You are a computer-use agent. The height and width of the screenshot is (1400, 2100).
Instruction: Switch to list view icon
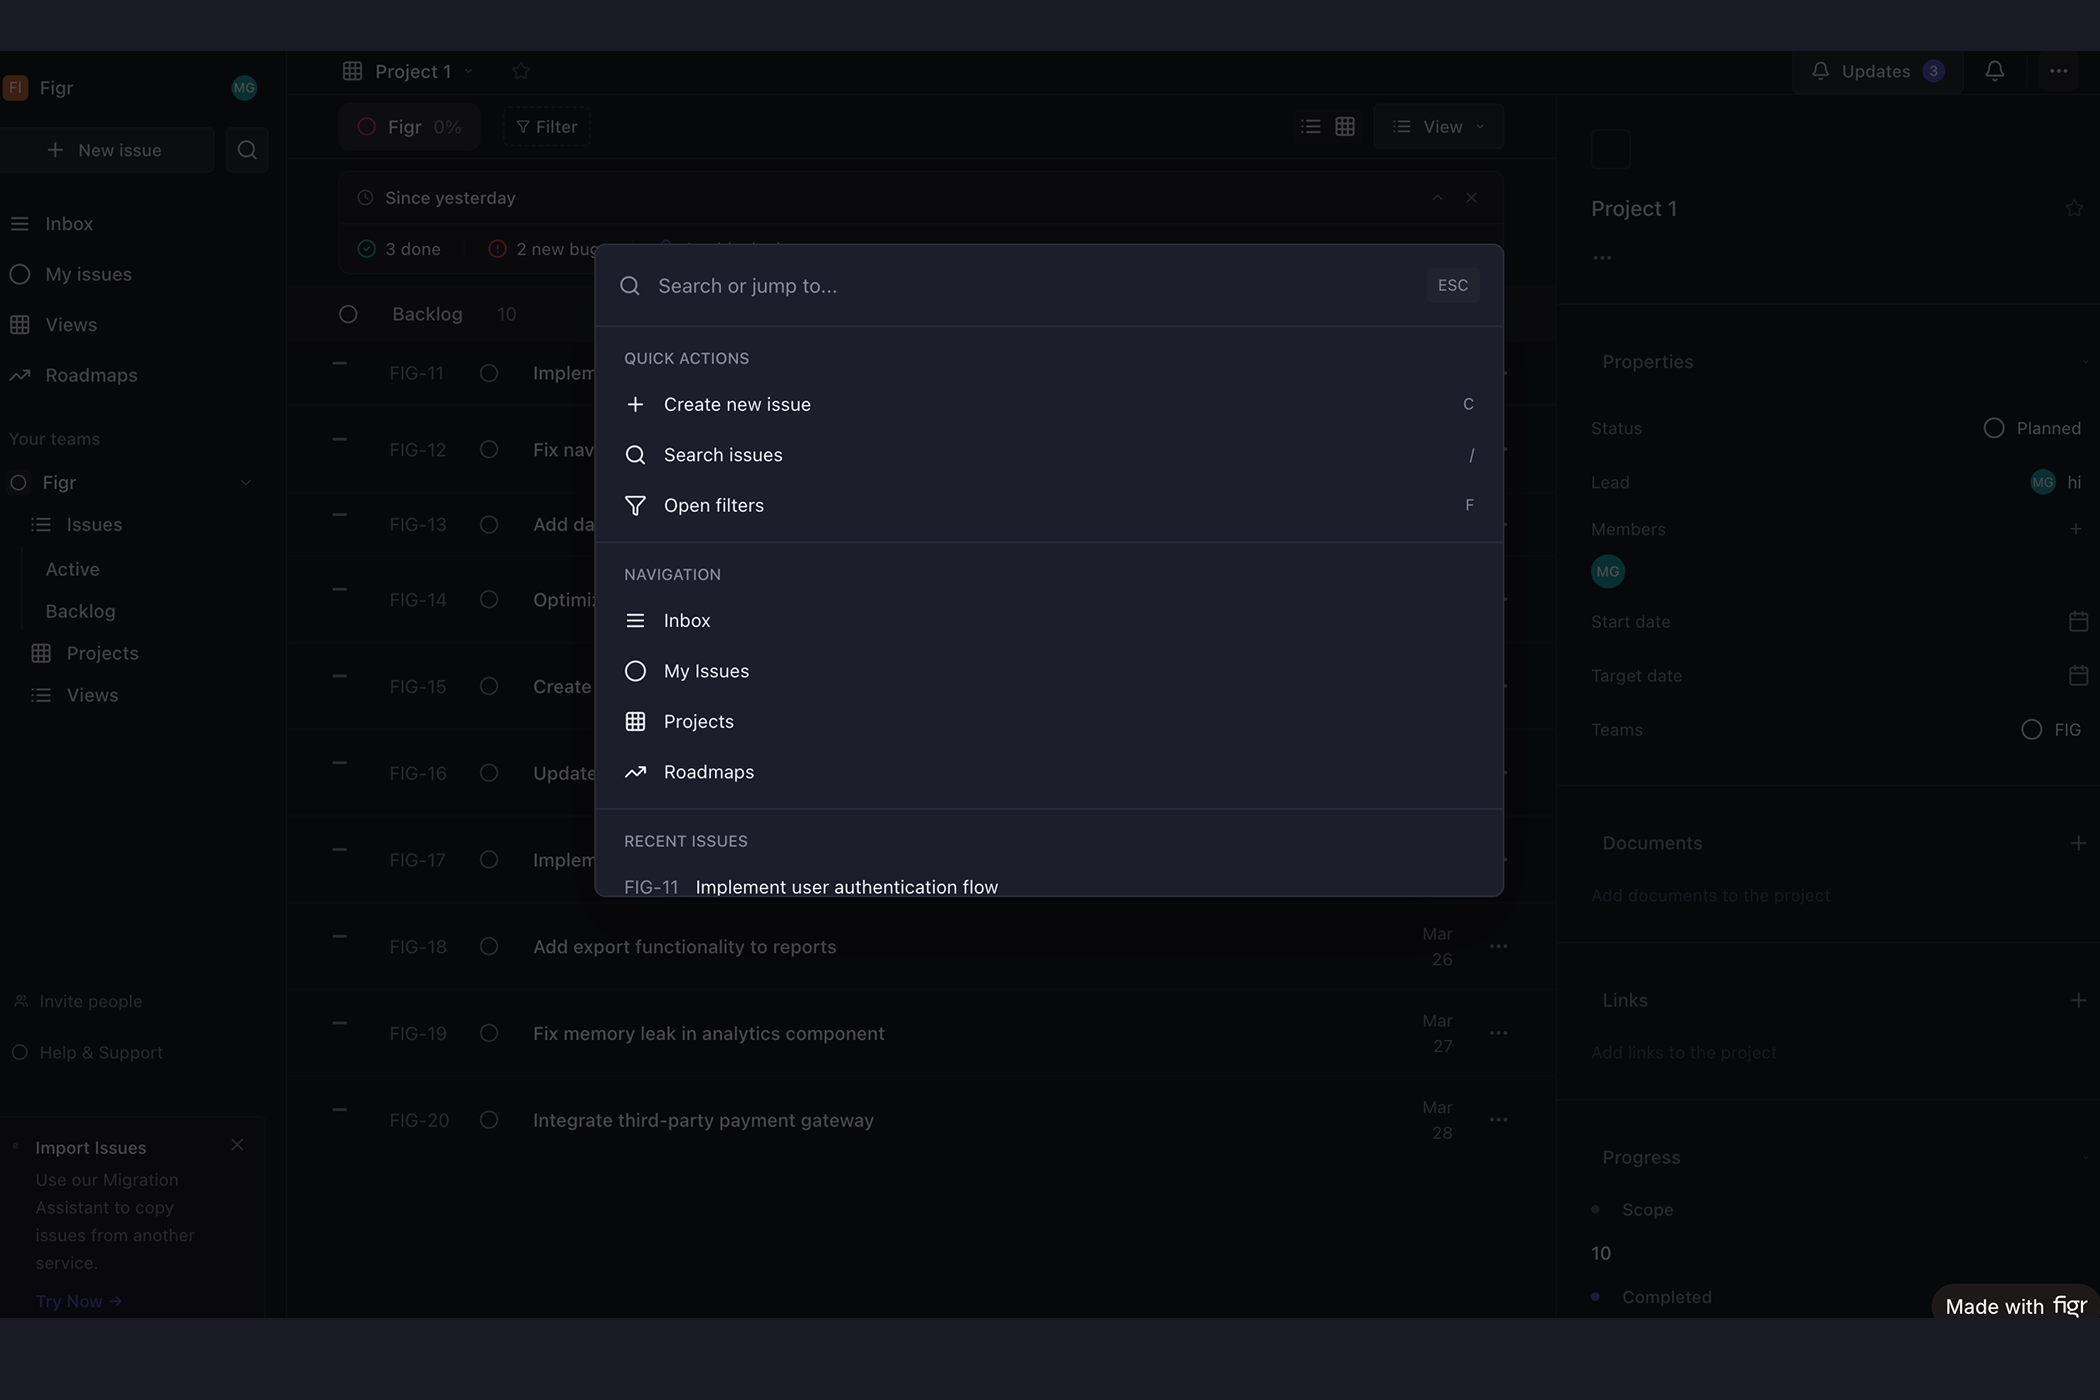[x=1311, y=127]
